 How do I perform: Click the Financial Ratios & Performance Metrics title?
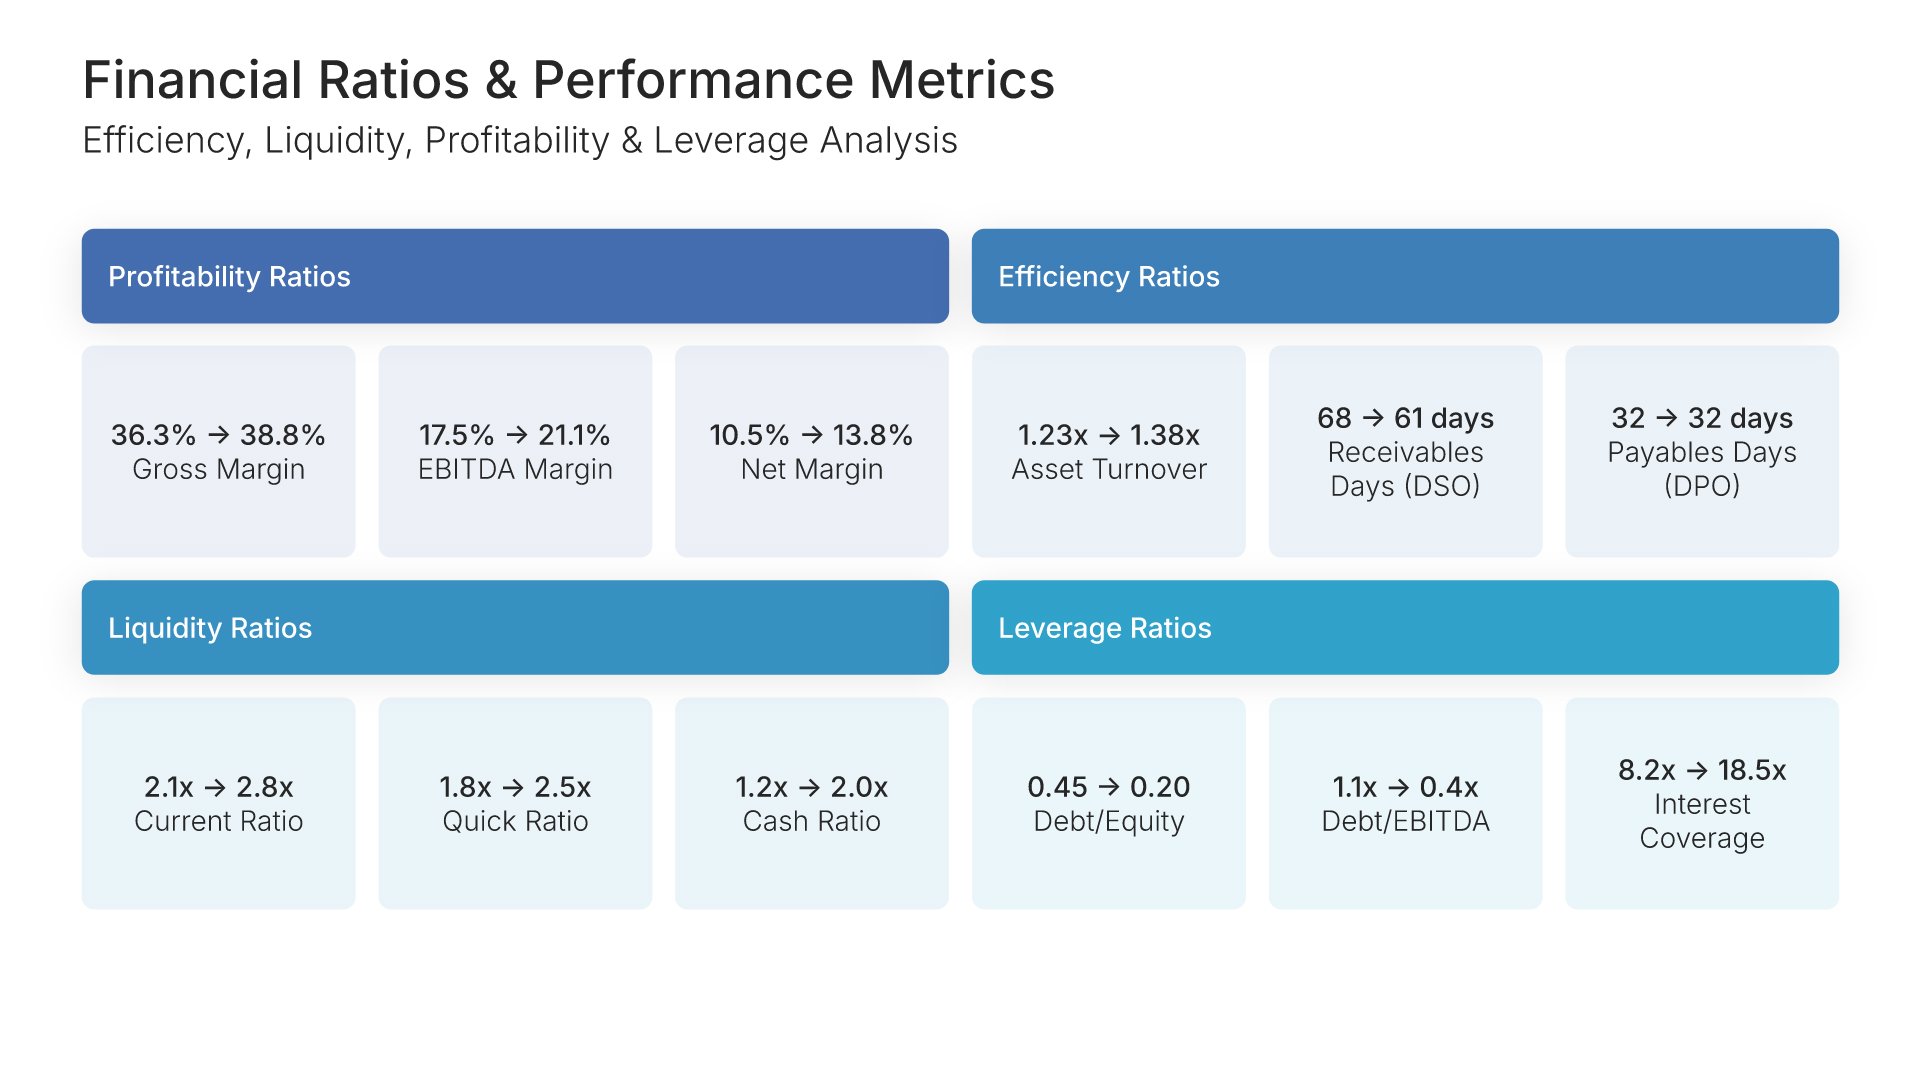(568, 80)
